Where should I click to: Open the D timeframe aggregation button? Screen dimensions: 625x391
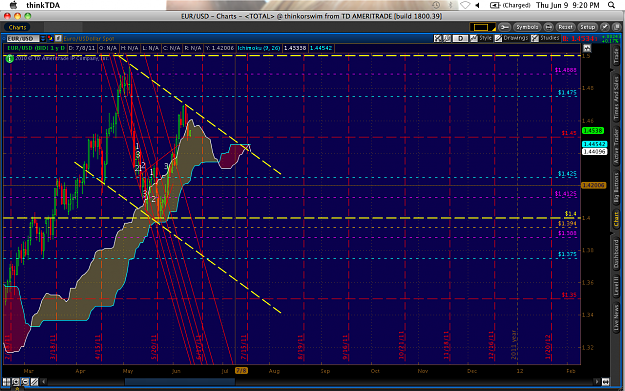coord(460,38)
